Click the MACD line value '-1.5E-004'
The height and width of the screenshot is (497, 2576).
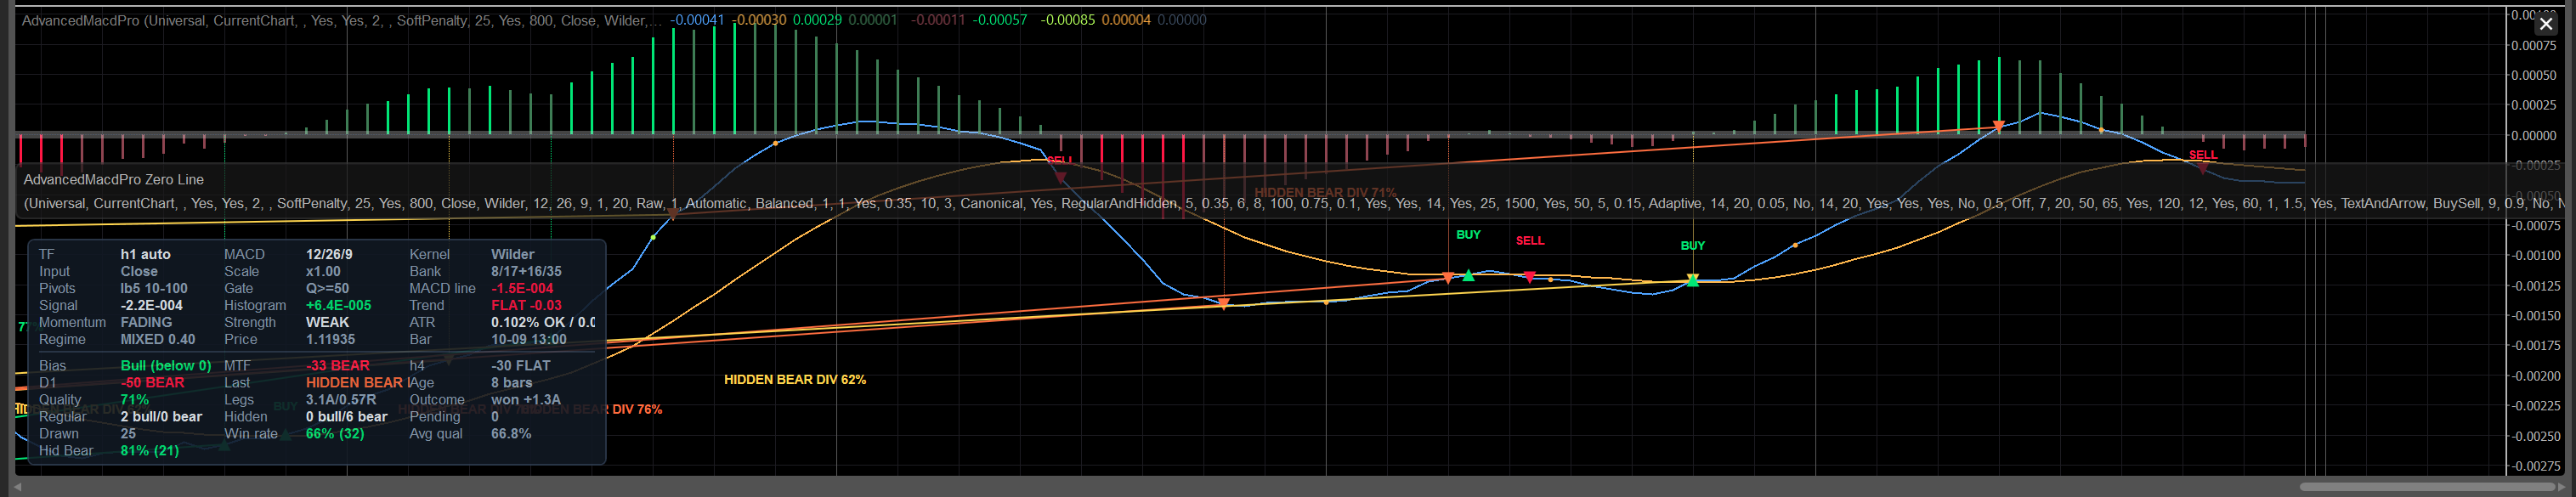[522, 289]
